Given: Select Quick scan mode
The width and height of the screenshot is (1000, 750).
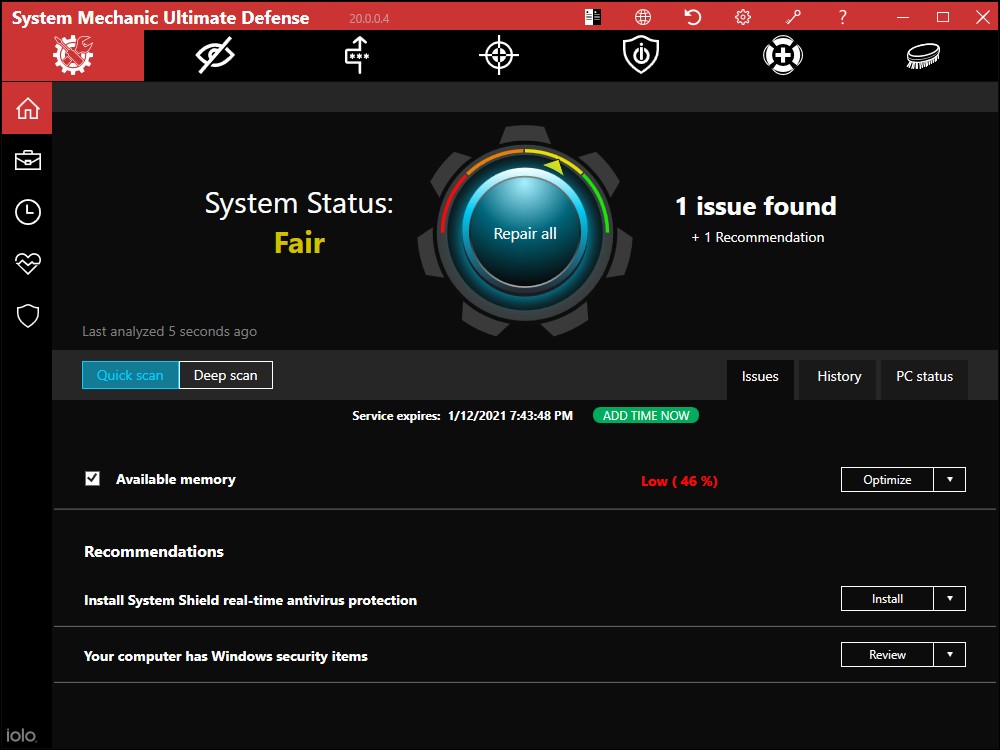Looking at the screenshot, I should [130, 375].
